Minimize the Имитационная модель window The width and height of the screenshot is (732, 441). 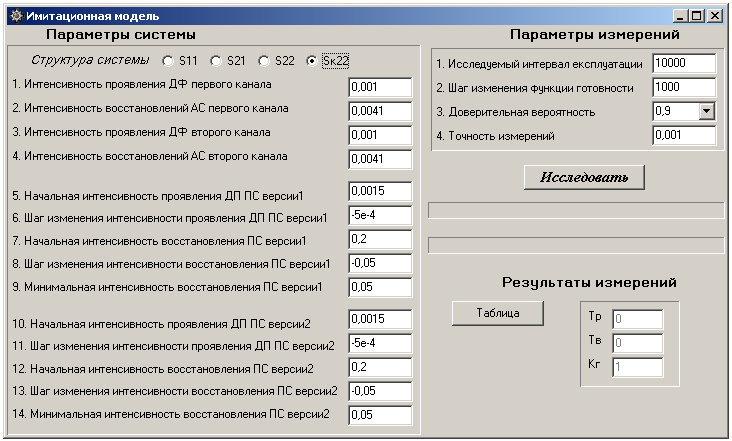coord(680,16)
